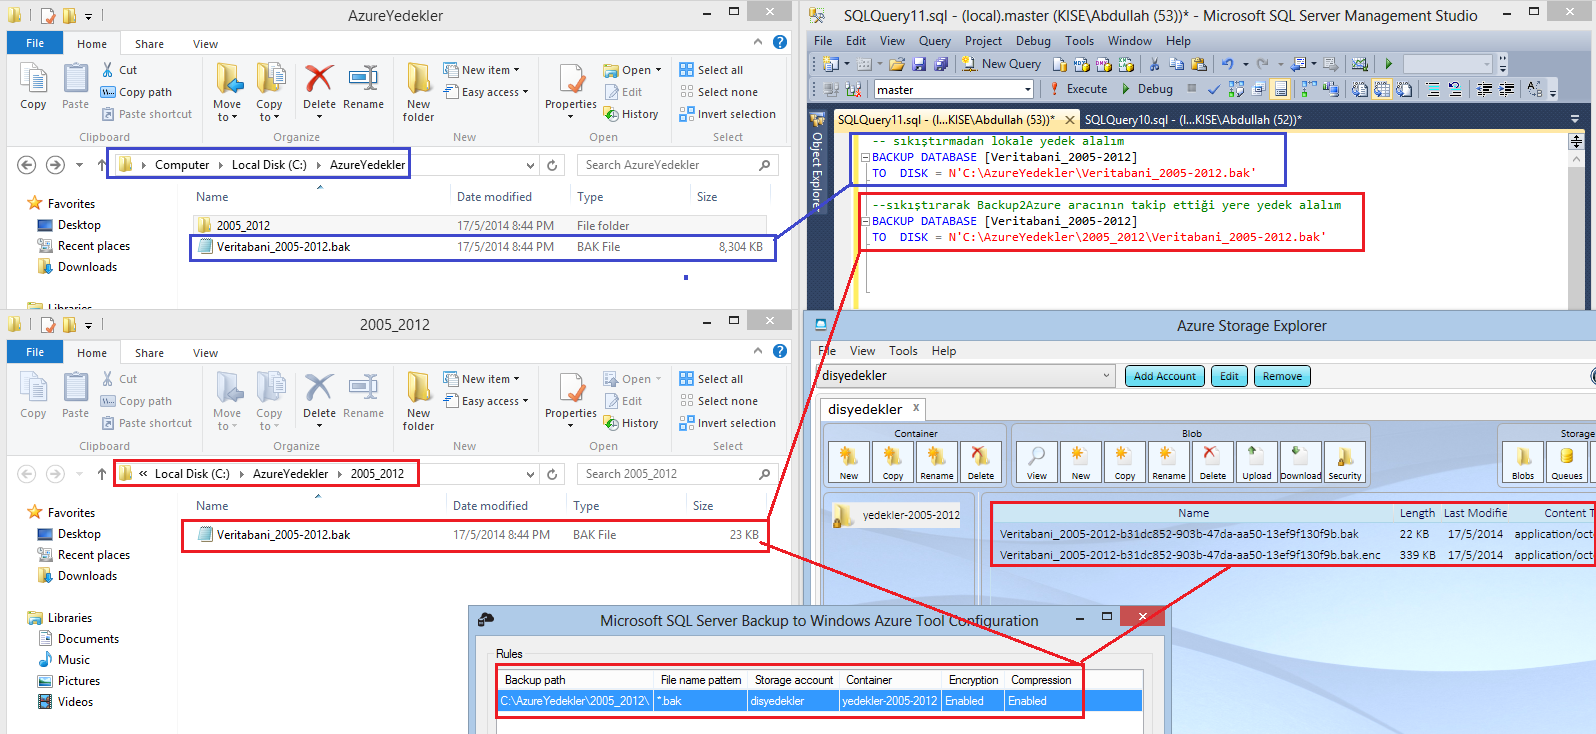Collapse first BACKUP DATABASE code region in SSMS

point(865,157)
